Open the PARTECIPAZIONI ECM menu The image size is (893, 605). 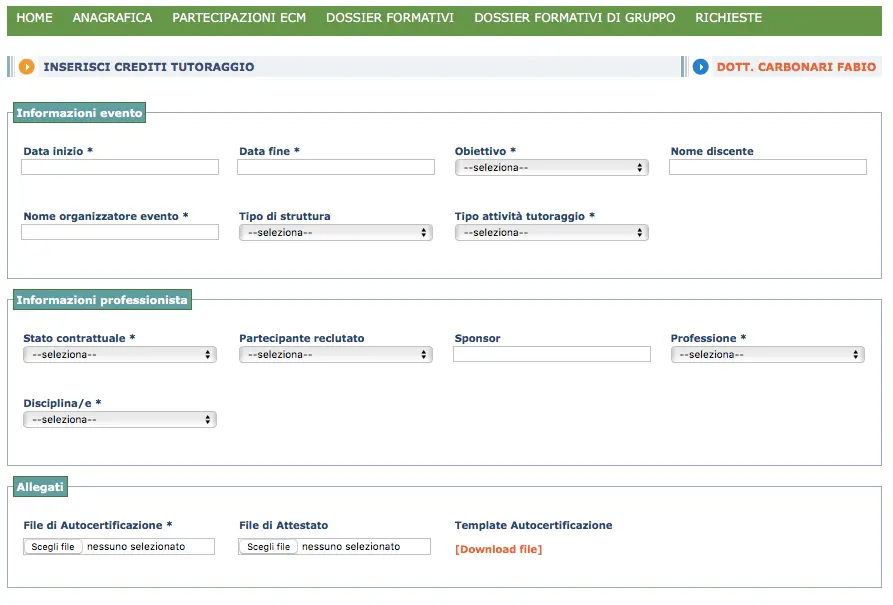239,18
